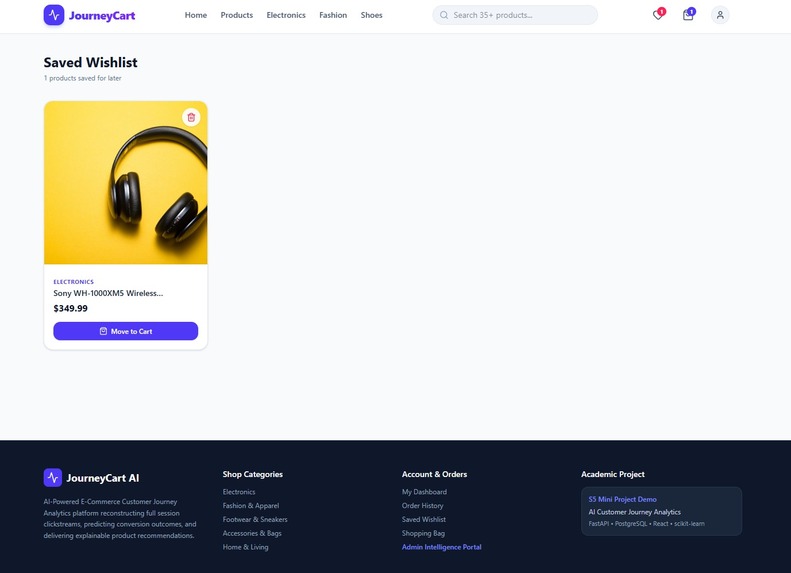Open footer Fashion & Apparel link
The width and height of the screenshot is (791, 573).
[x=251, y=505]
